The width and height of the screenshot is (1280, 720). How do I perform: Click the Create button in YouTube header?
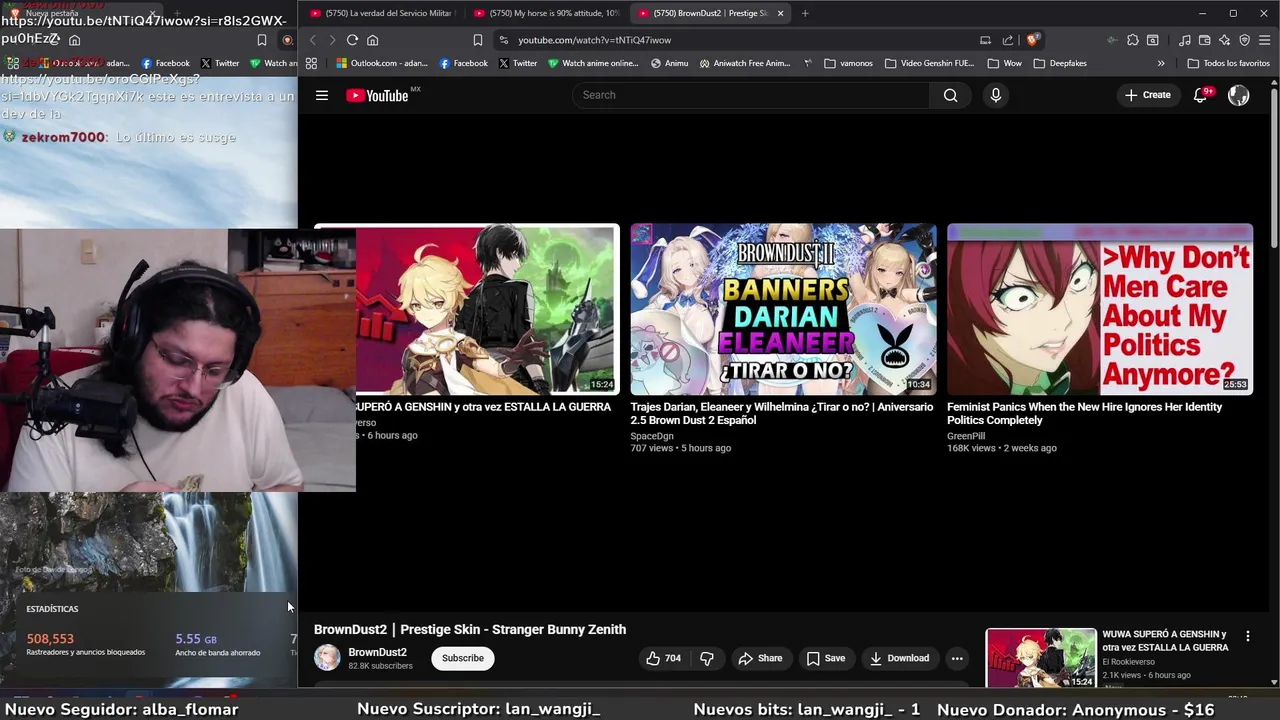point(1148,95)
